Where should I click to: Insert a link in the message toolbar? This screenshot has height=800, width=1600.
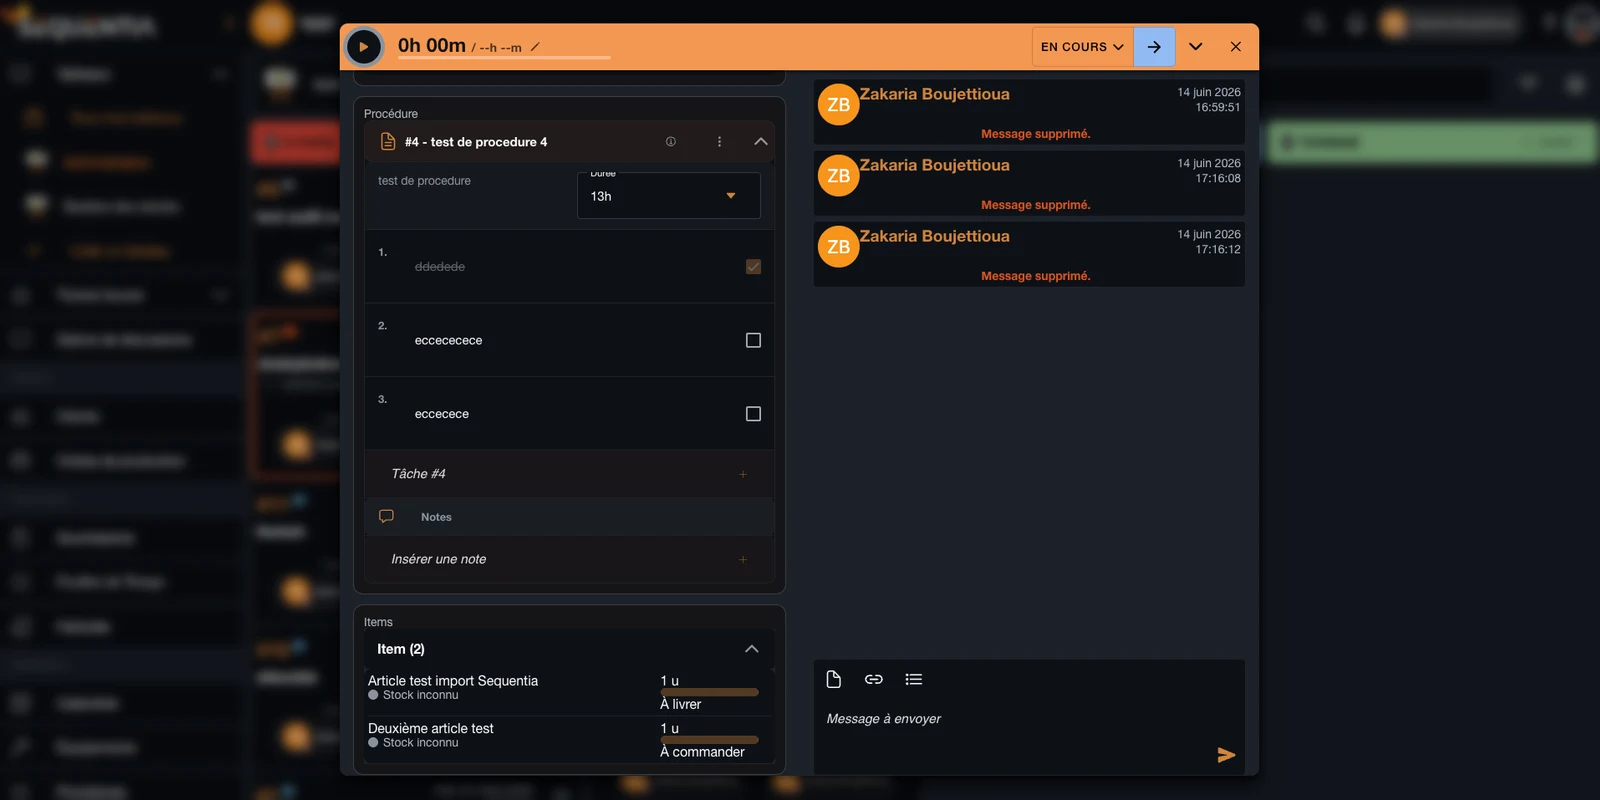(x=874, y=680)
